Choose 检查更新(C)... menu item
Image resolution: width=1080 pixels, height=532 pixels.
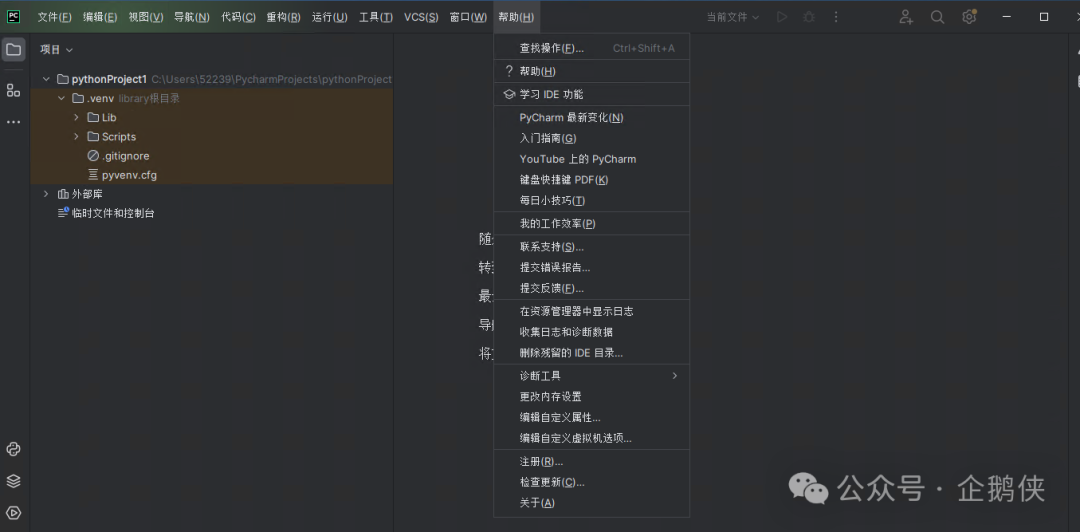592,482
